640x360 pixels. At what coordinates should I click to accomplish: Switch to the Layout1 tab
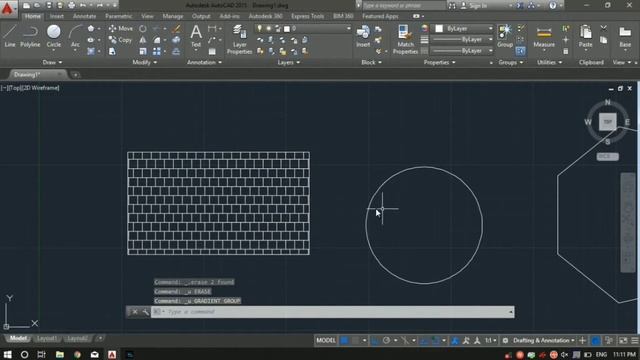pyautogui.click(x=47, y=338)
